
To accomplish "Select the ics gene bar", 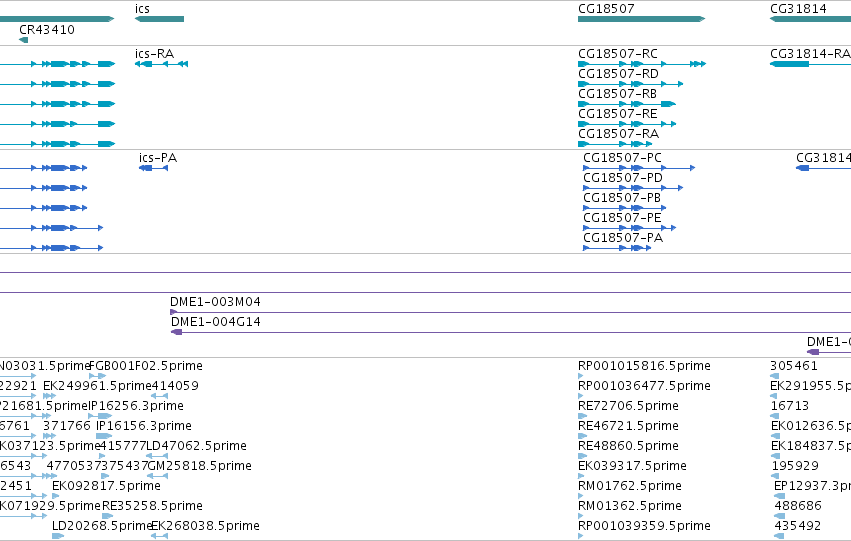I will point(160,19).
